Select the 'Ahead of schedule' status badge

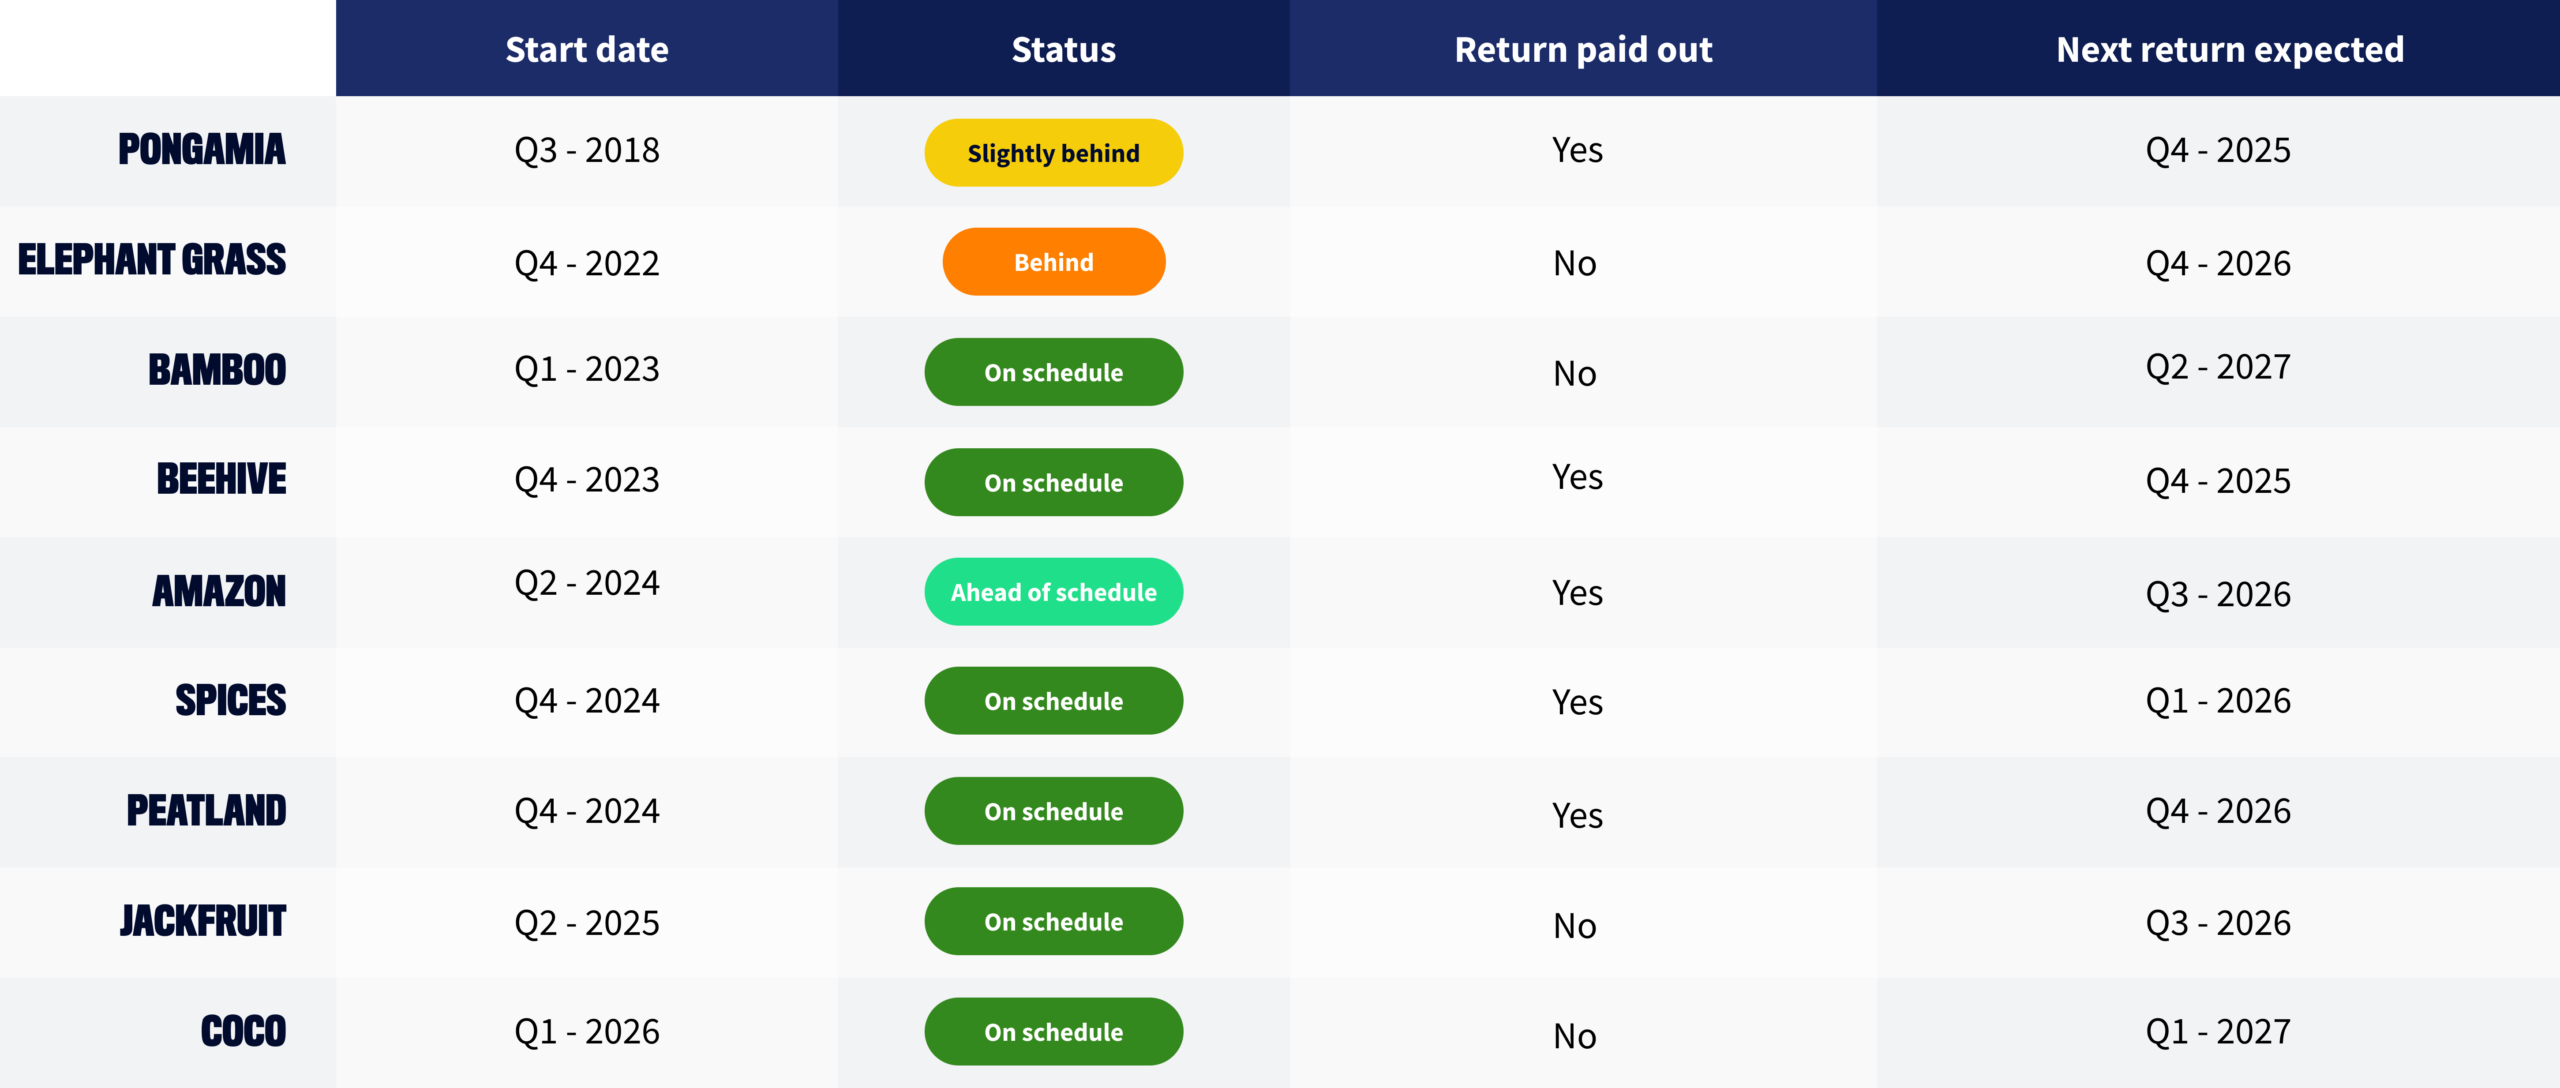(1053, 592)
